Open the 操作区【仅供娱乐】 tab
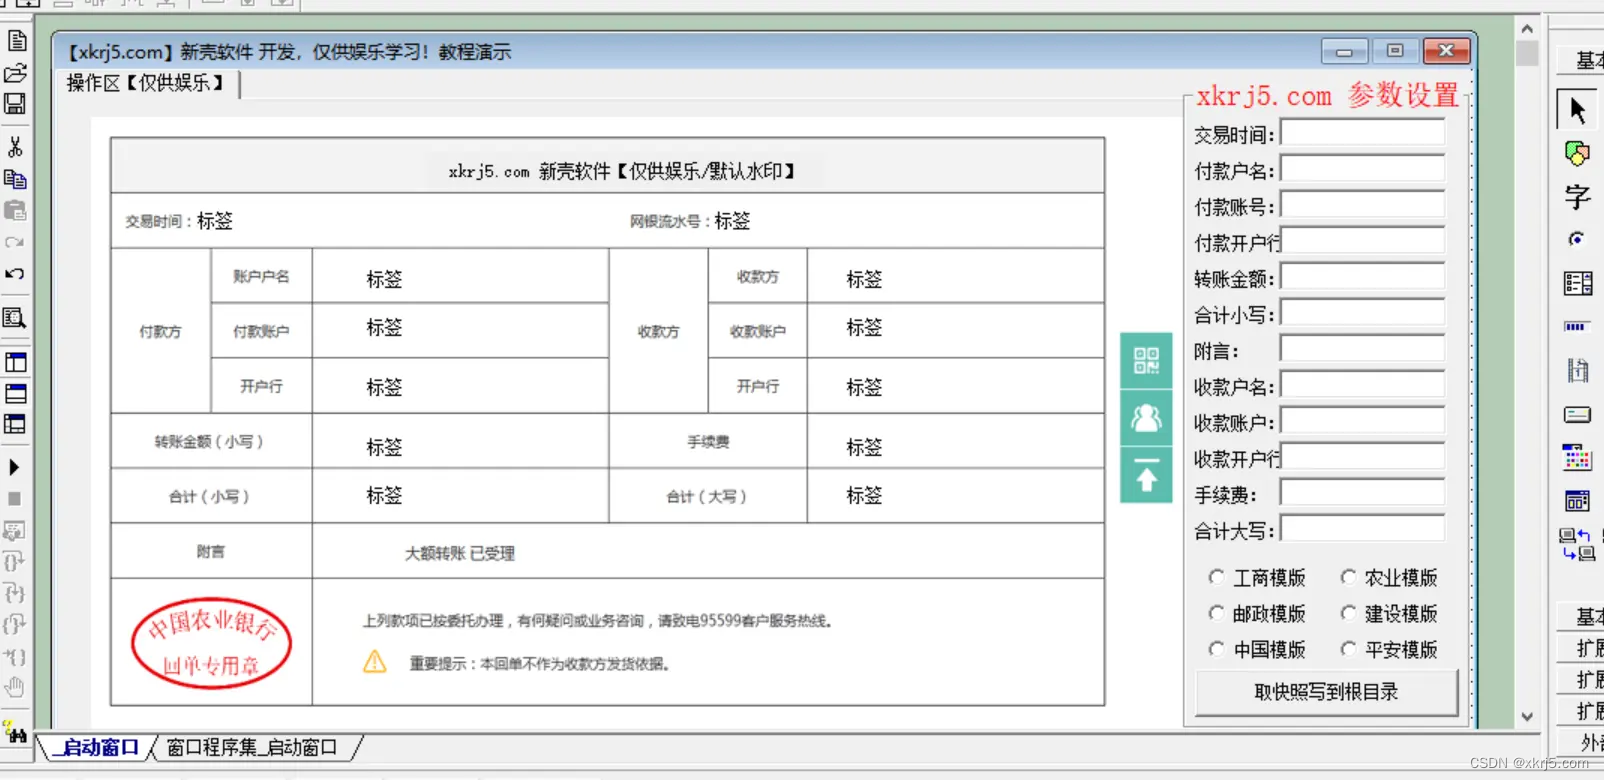Viewport: 1604px width, 780px height. pyautogui.click(x=147, y=83)
